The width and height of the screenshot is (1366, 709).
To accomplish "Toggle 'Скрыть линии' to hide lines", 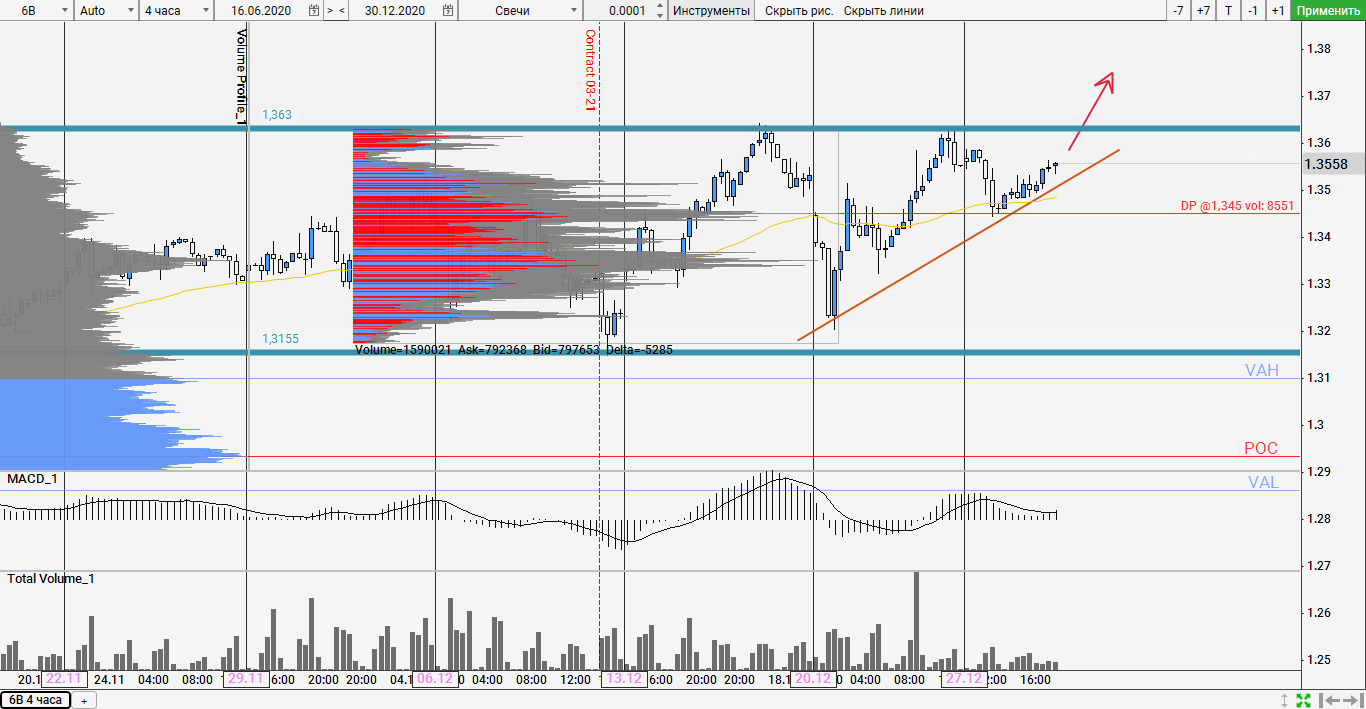I will 883,11.
